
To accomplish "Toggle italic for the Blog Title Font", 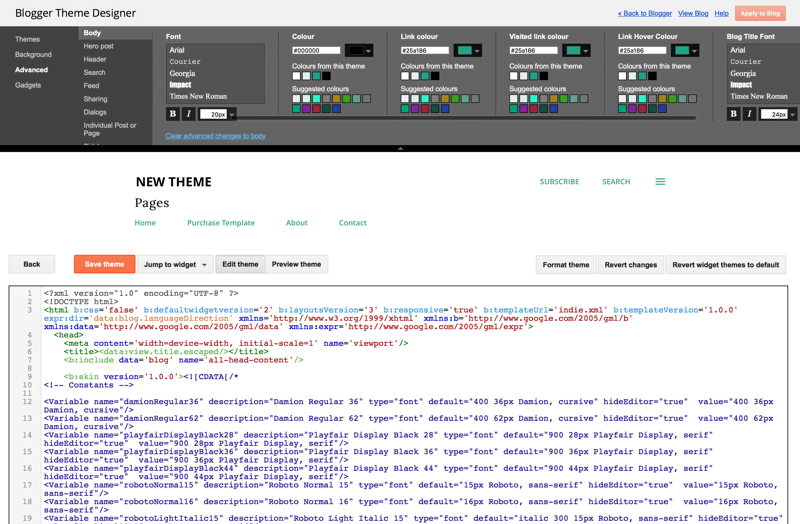I will (x=749, y=114).
